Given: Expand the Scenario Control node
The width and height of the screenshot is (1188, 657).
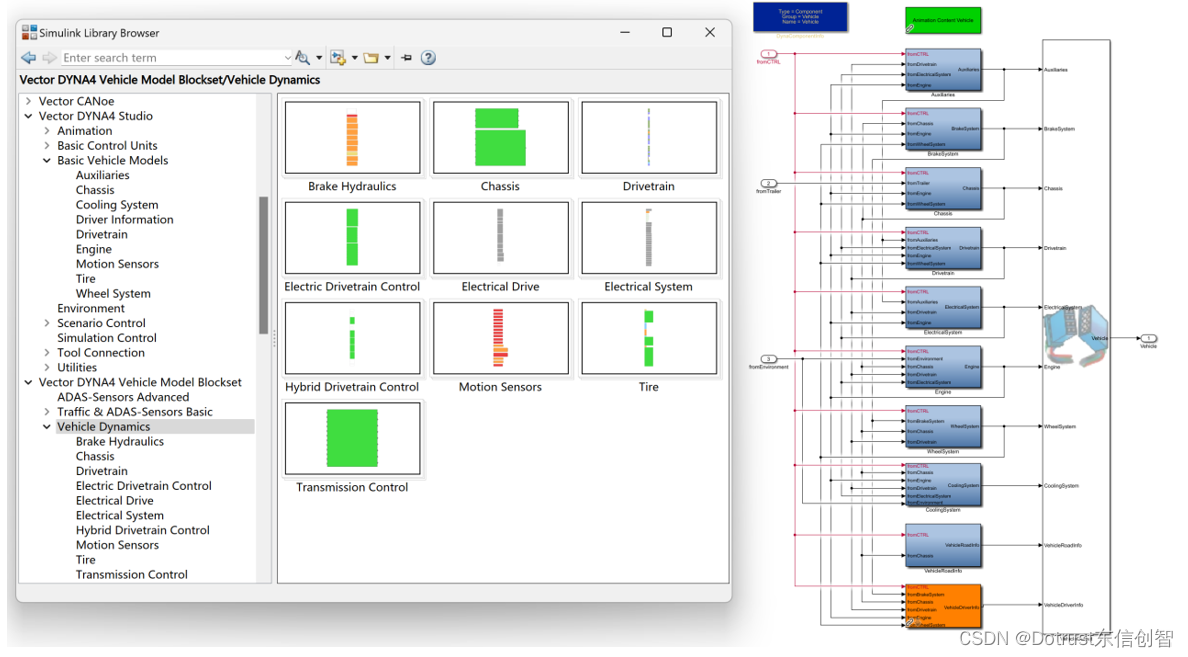Looking at the screenshot, I should pos(46,323).
